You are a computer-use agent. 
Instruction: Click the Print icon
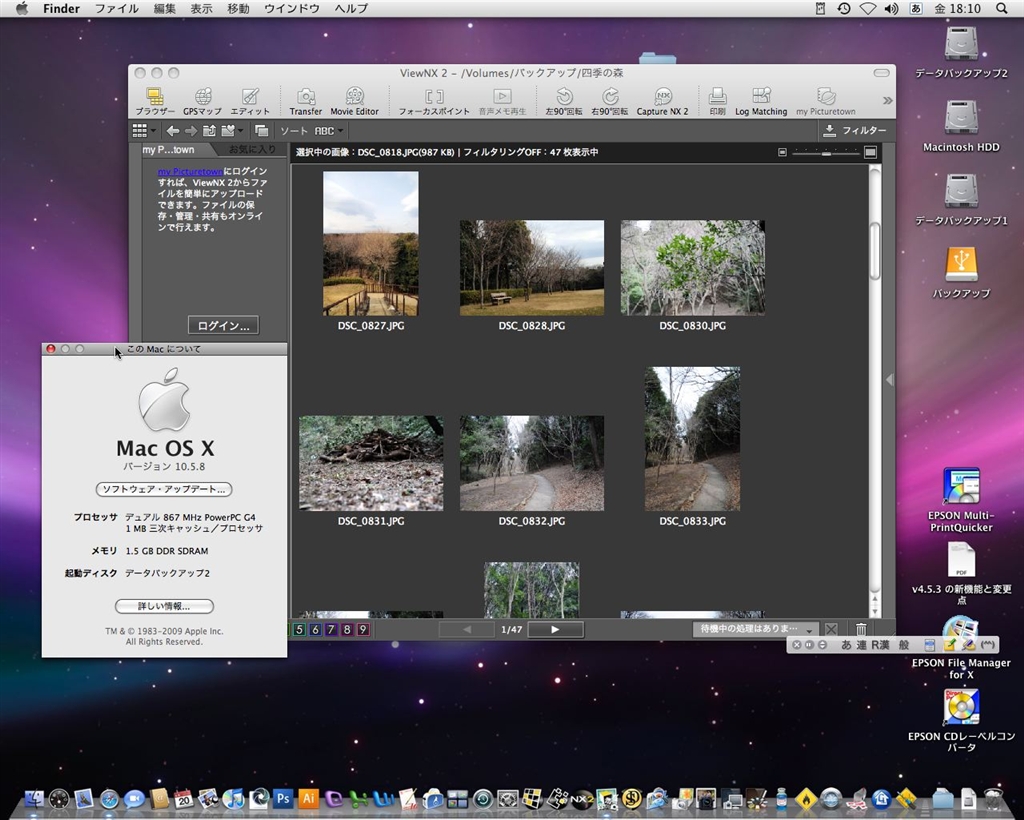[x=717, y=98]
